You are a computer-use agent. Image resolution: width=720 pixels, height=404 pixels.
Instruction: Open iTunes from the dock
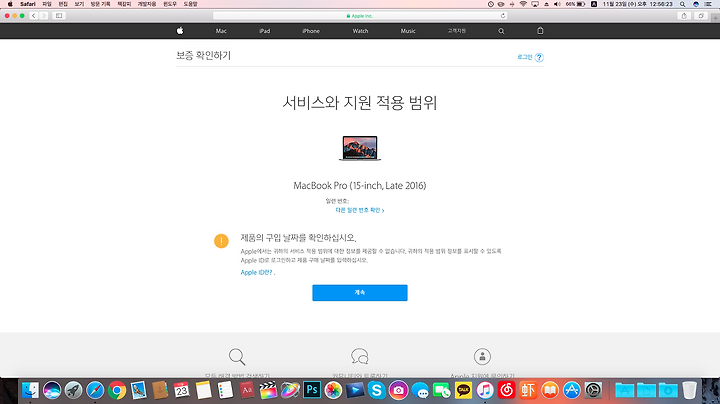(485, 391)
